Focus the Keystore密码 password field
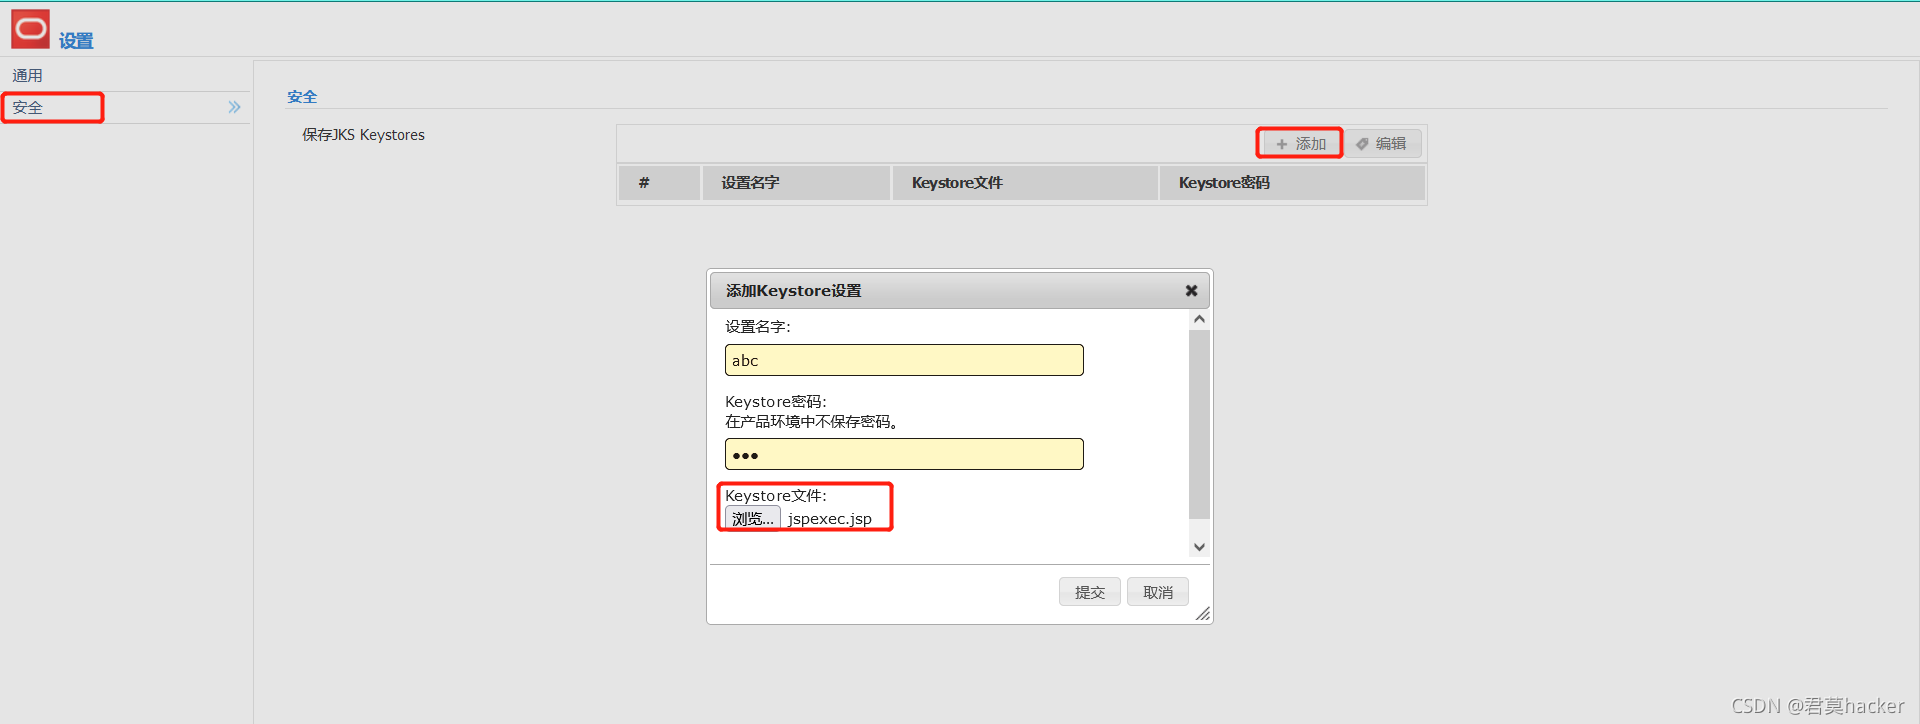The image size is (1920, 724). (x=904, y=454)
